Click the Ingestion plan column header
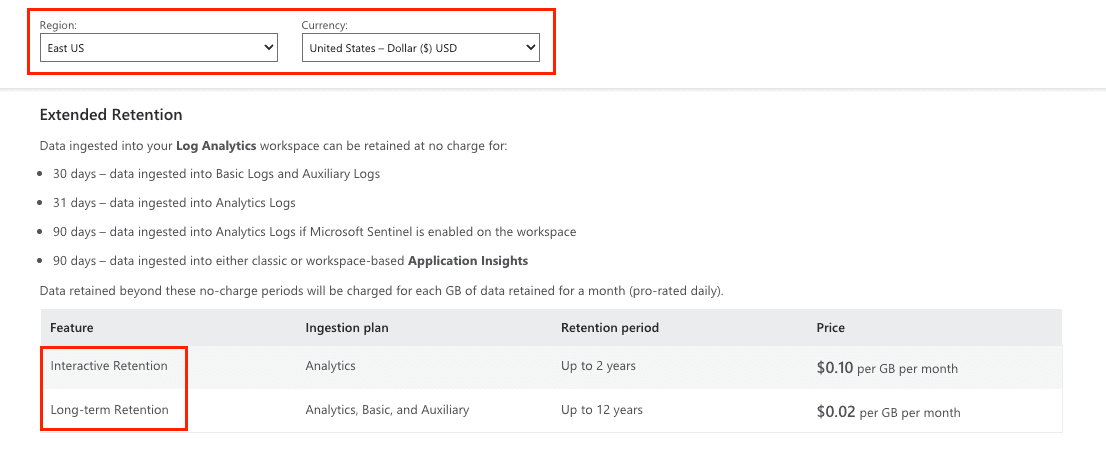1106x455 pixels. point(347,328)
